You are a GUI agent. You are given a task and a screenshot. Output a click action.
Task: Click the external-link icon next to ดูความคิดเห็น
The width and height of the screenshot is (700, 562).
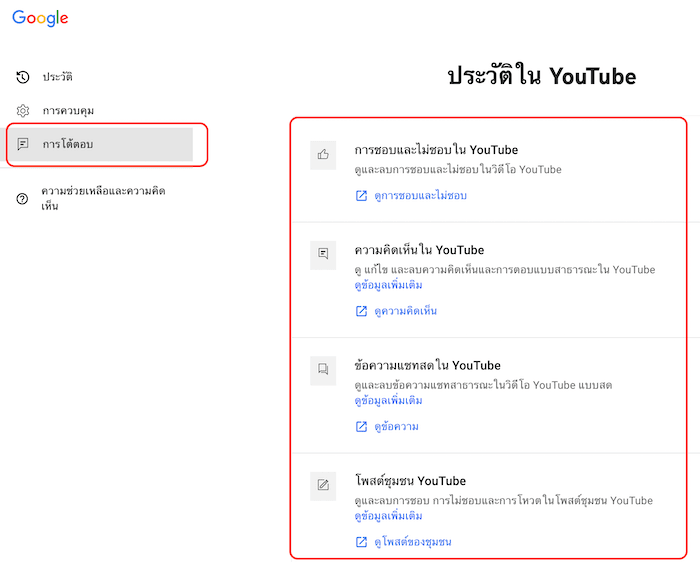[361, 311]
